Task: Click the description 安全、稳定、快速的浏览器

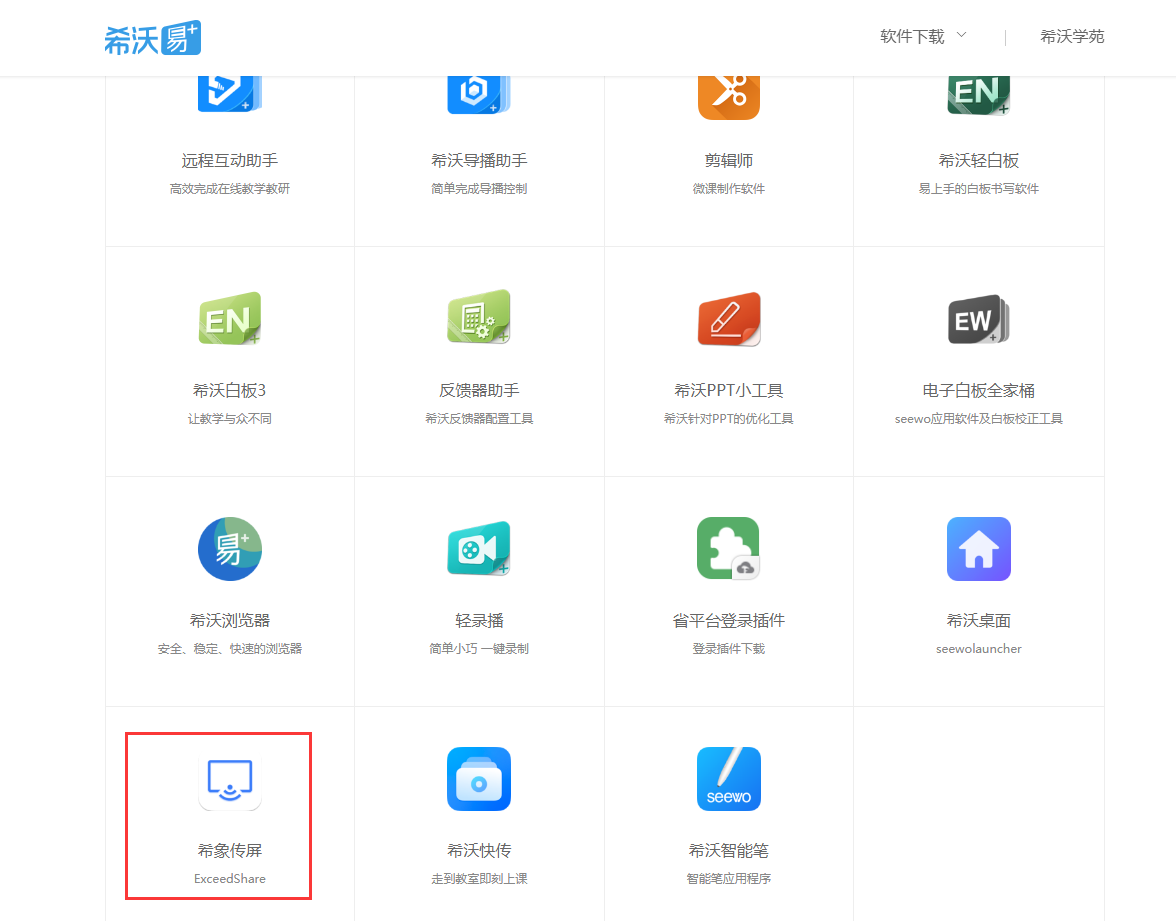Action: click(x=230, y=650)
